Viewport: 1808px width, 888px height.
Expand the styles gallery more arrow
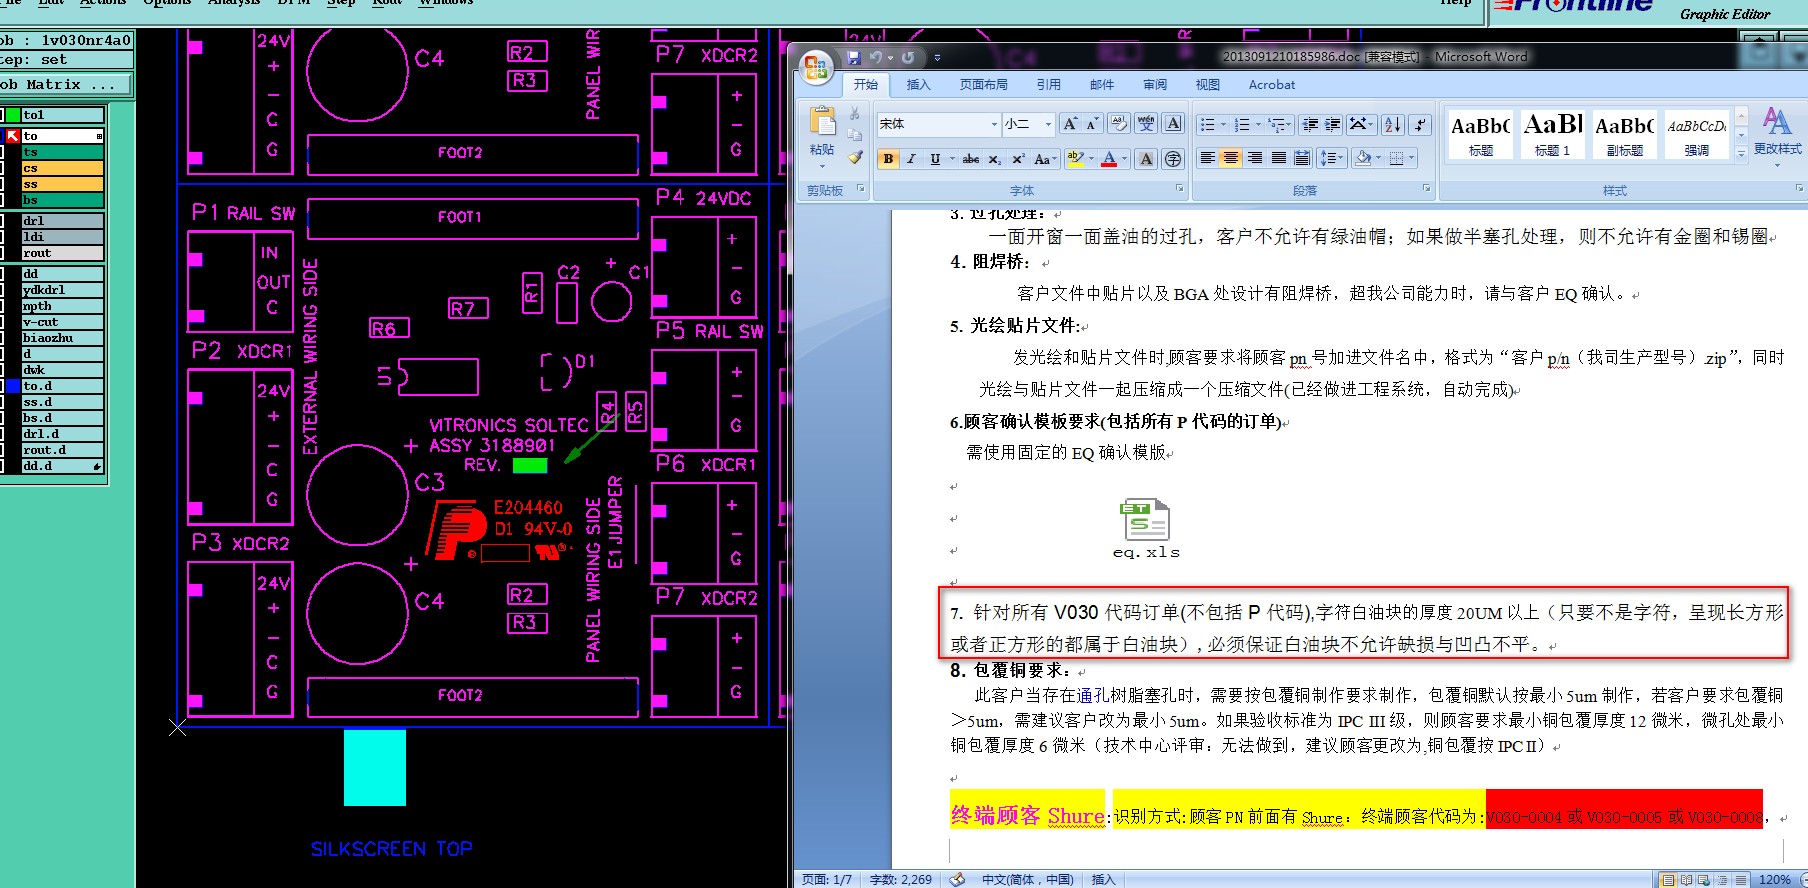tap(1741, 153)
